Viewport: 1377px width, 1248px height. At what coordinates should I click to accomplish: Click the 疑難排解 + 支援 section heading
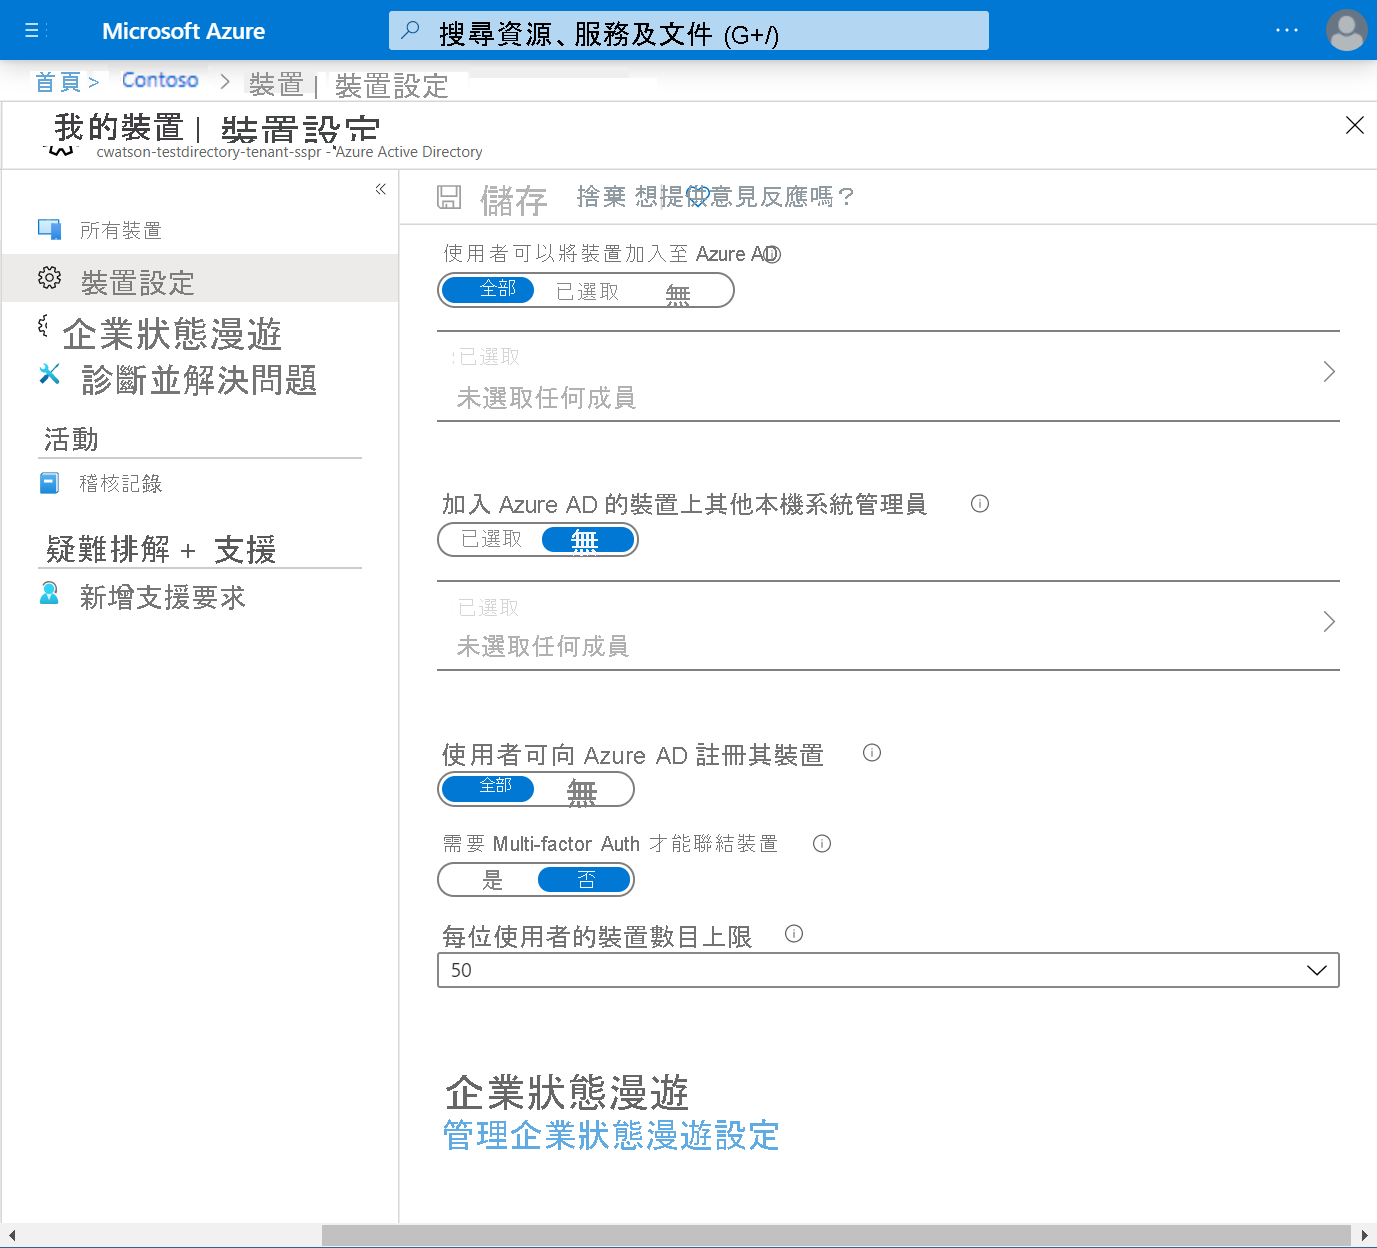pyautogui.click(x=161, y=549)
